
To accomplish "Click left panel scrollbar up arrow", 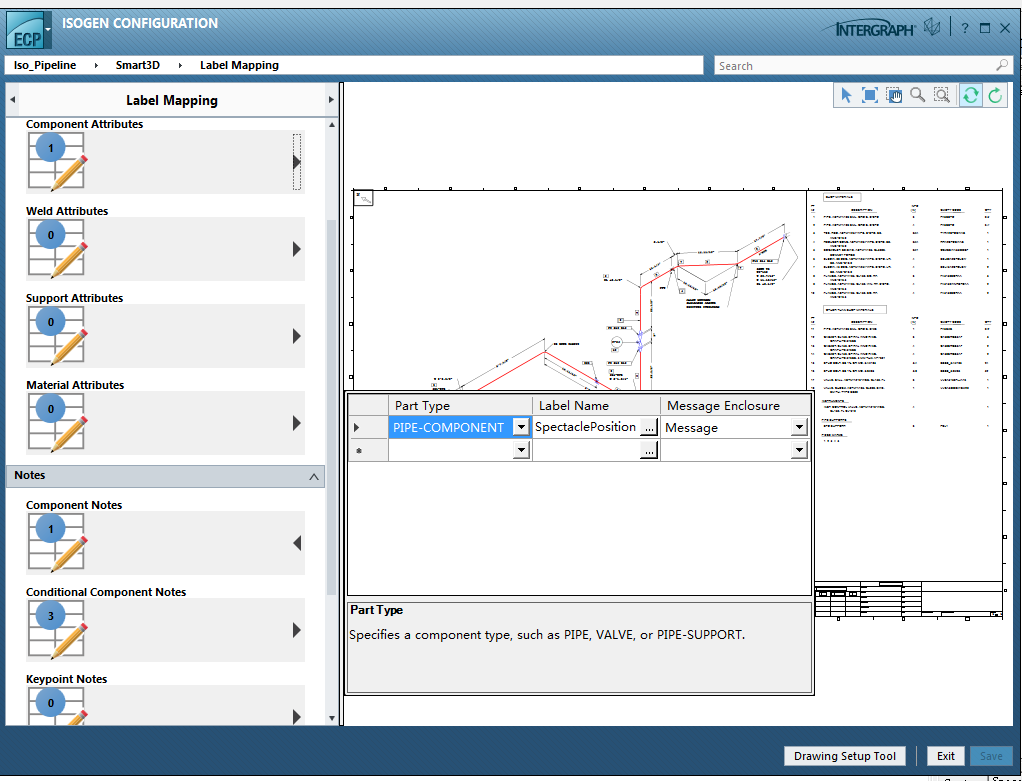I will click(332, 125).
